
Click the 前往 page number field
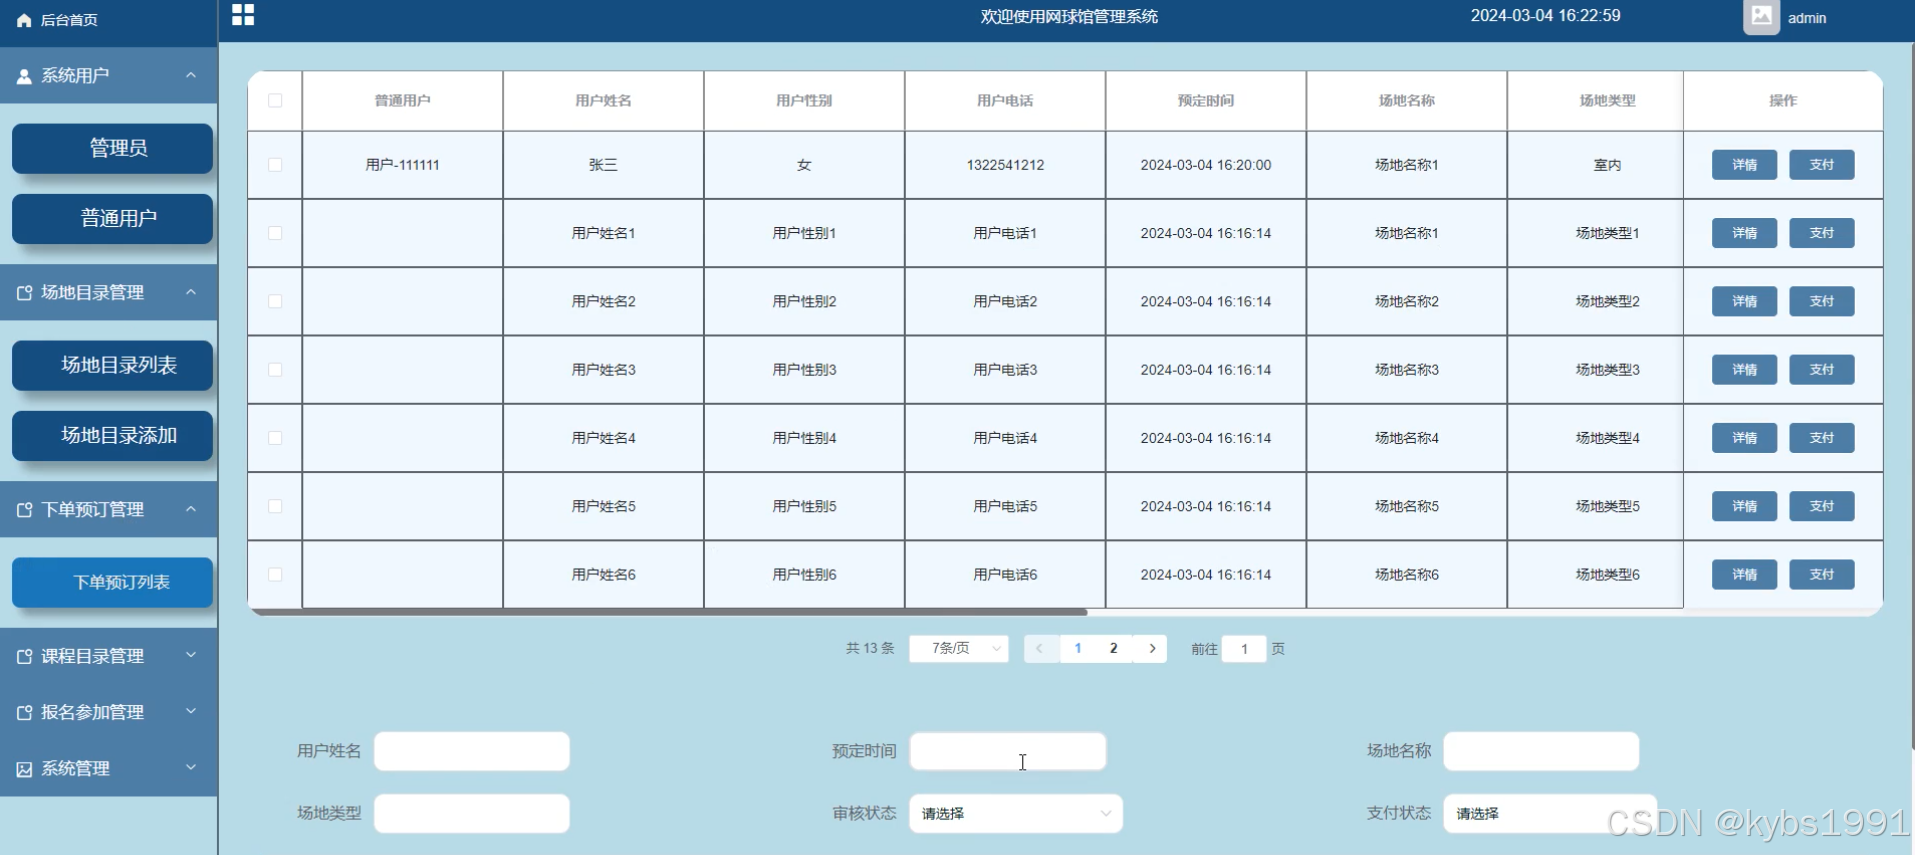[x=1244, y=649]
